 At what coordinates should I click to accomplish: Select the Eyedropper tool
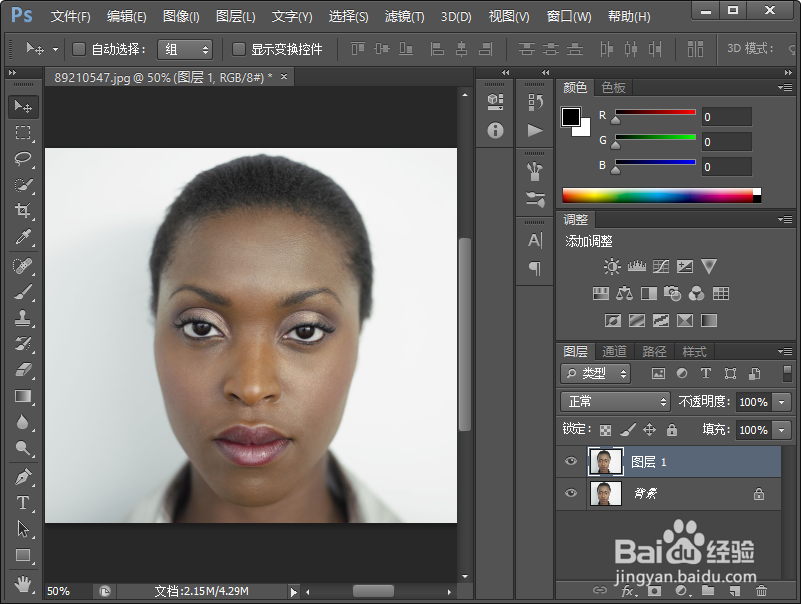(x=23, y=237)
